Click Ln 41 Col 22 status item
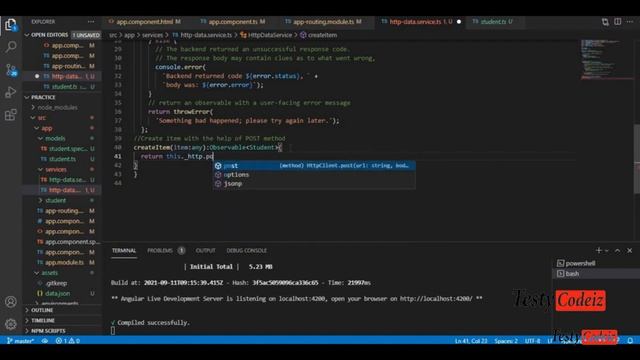 click(x=471, y=340)
